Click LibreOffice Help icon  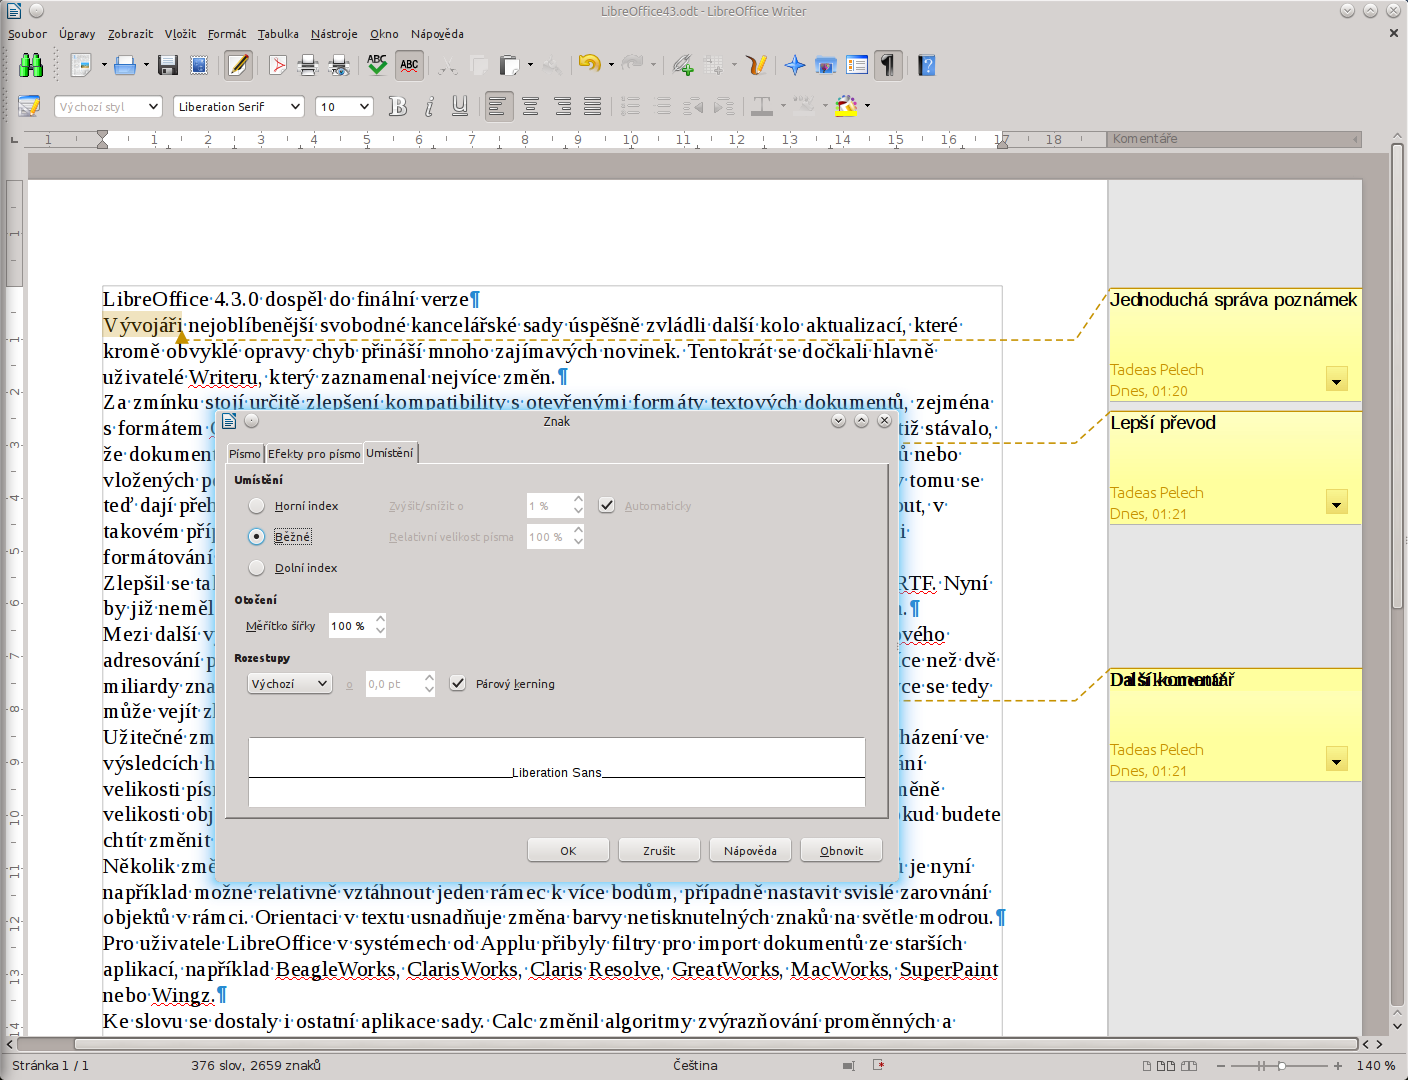tap(927, 66)
